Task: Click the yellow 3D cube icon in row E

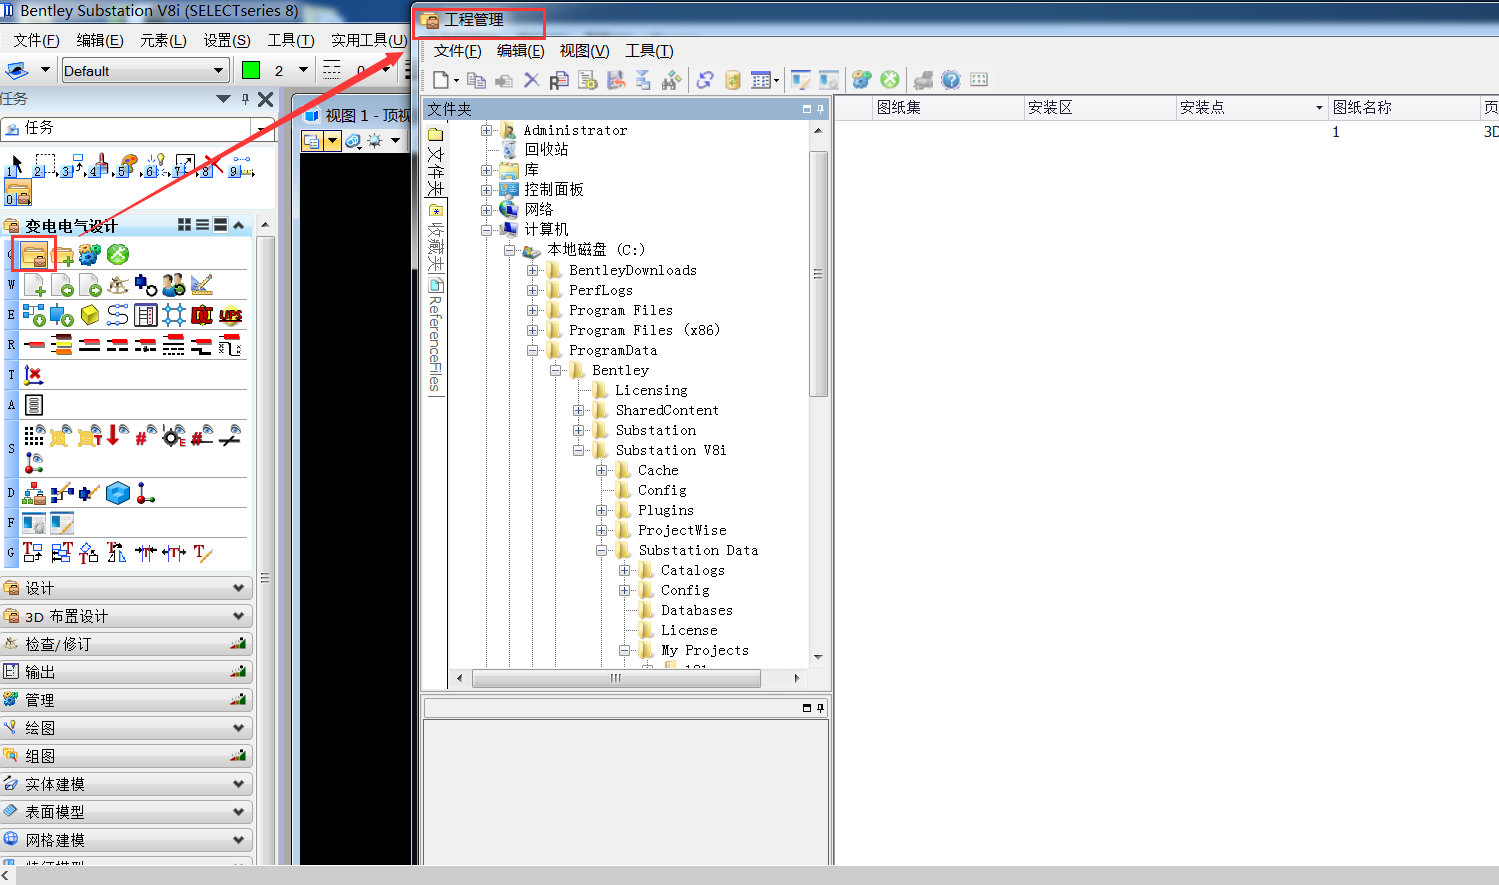Action: [90, 316]
